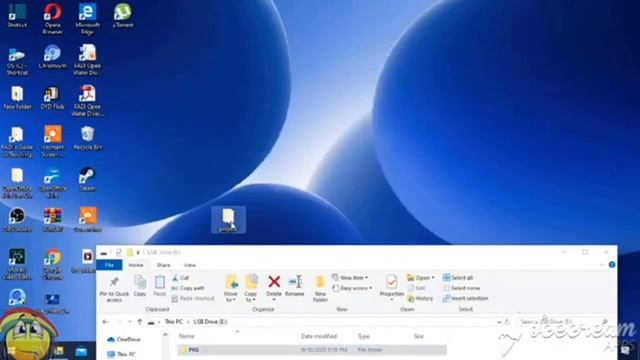The width and height of the screenshot is (640, 360).
Task: Click the Rename icon in Organize group
Action: [x=295, y=282]
